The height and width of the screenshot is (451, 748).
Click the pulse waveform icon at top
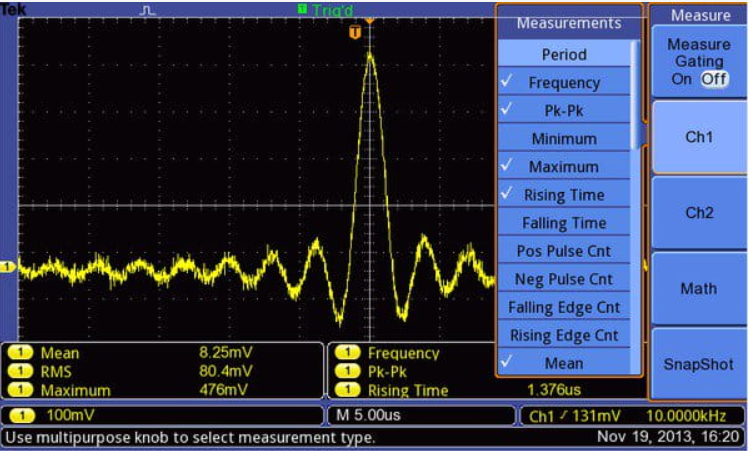pos(147,10)
